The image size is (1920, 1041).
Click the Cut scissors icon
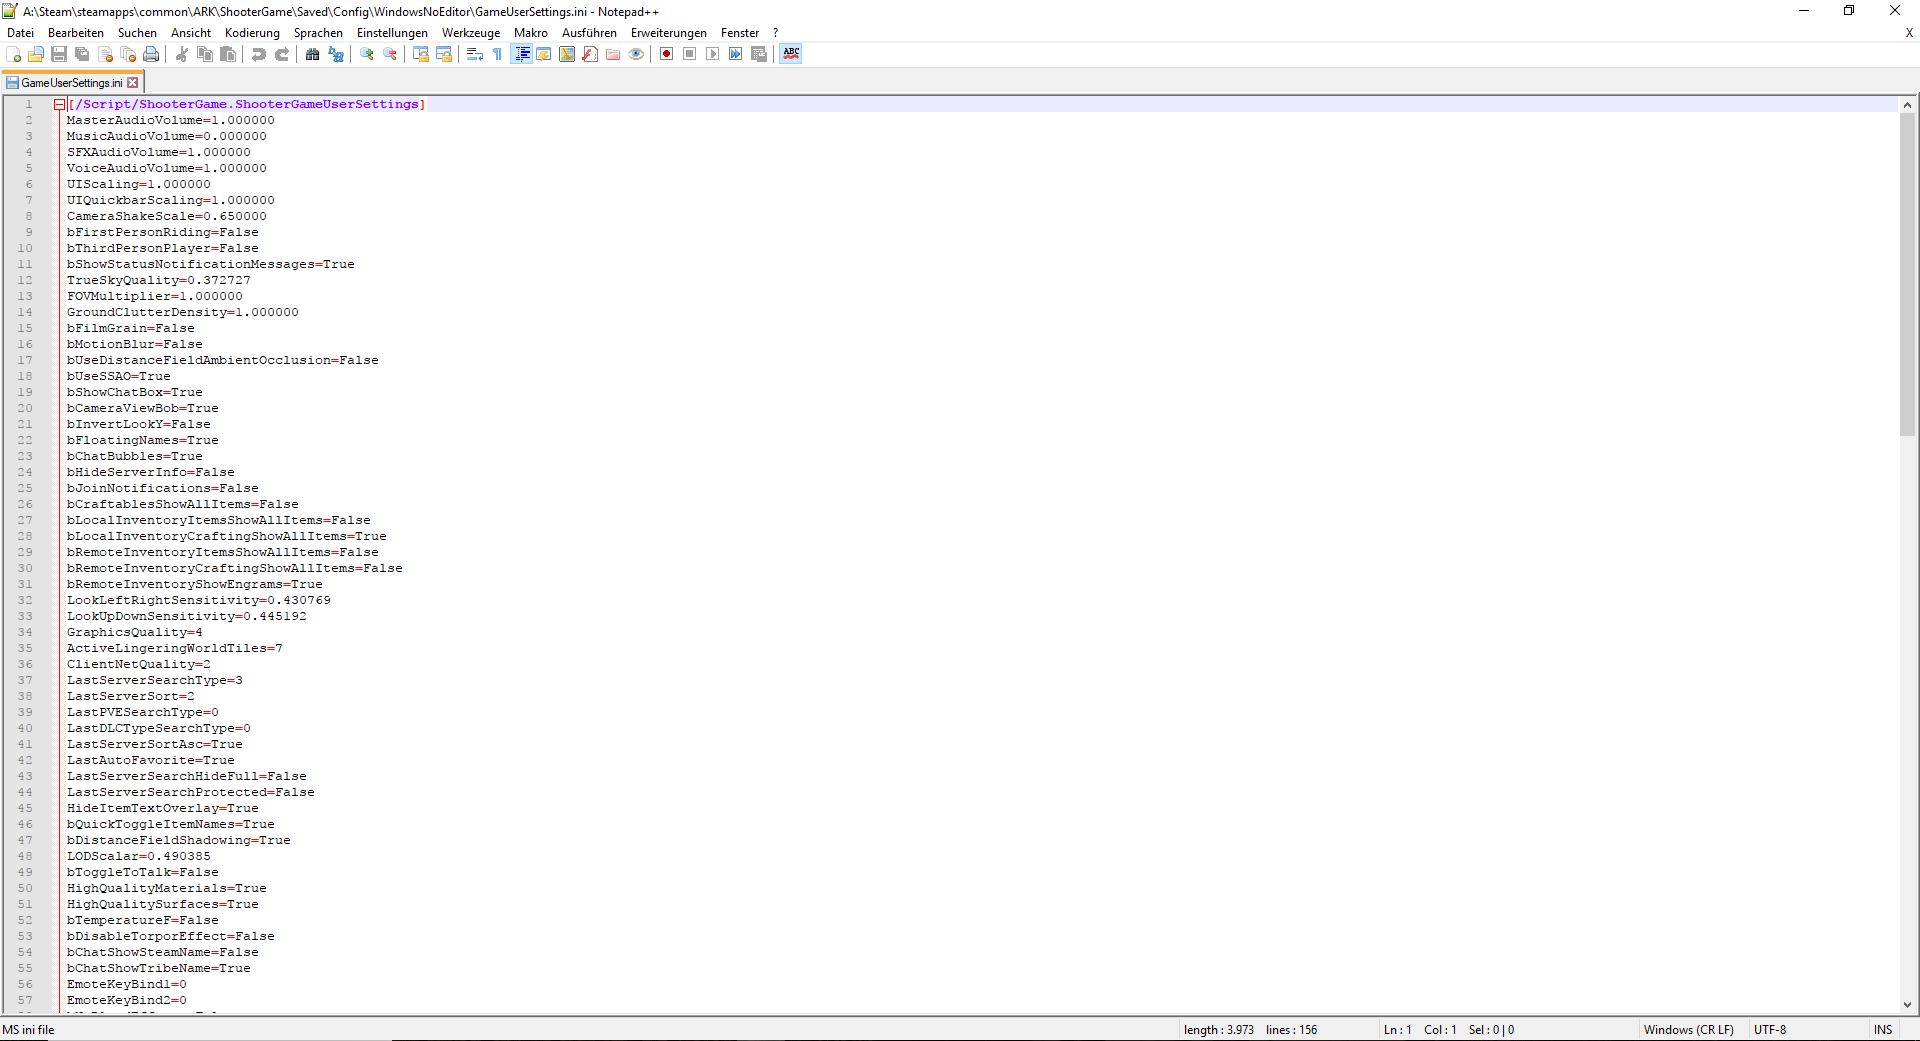click(x=182, y=54)
